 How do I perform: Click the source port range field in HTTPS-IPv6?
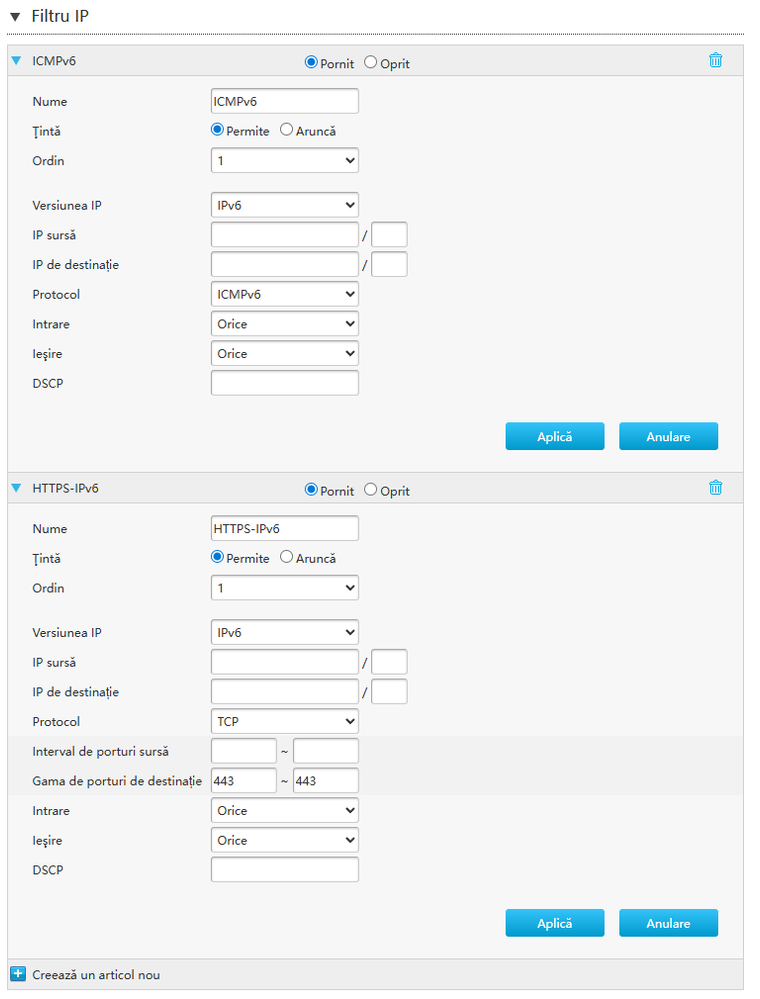(x=243, y=750)
